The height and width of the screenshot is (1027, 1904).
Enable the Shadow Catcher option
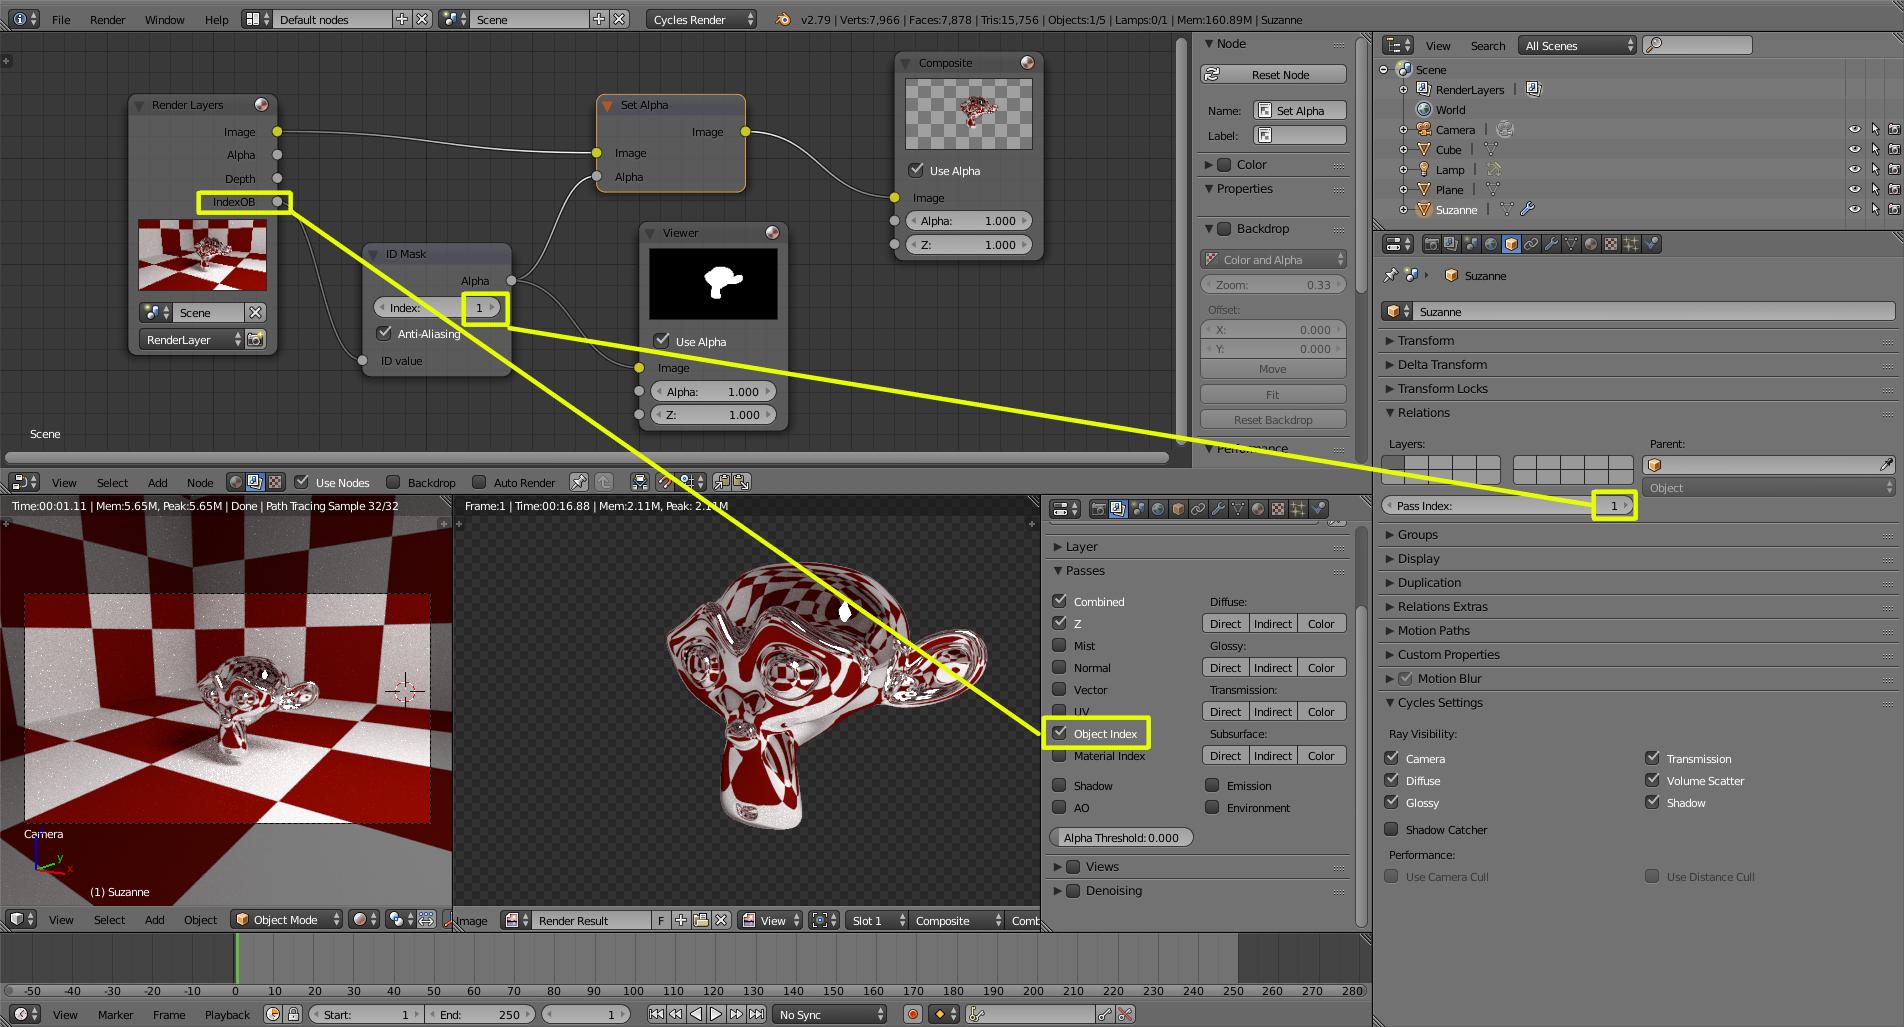coord(1391,829)
